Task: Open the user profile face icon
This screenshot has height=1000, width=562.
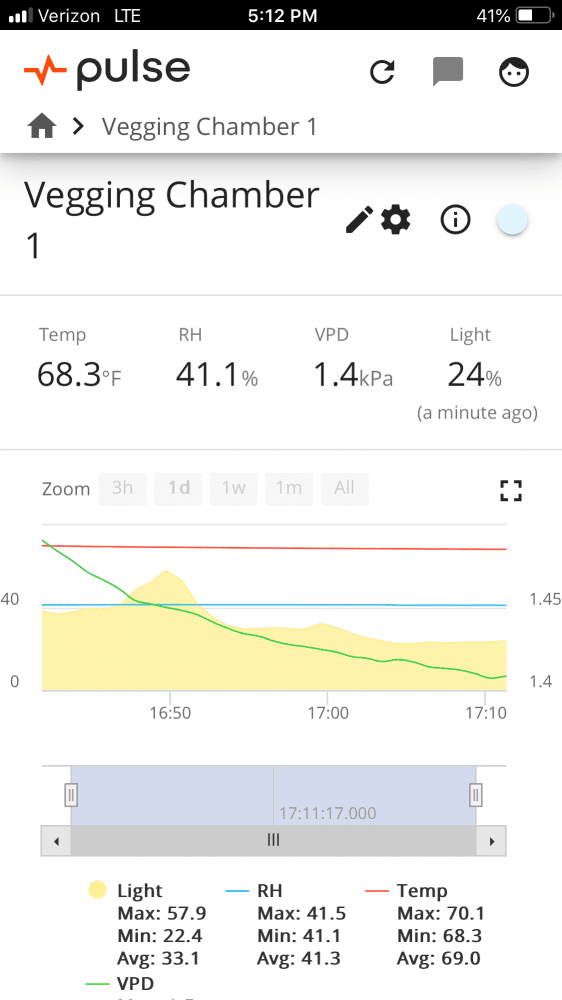Action: pyautogui.click(x=514, y=72)
